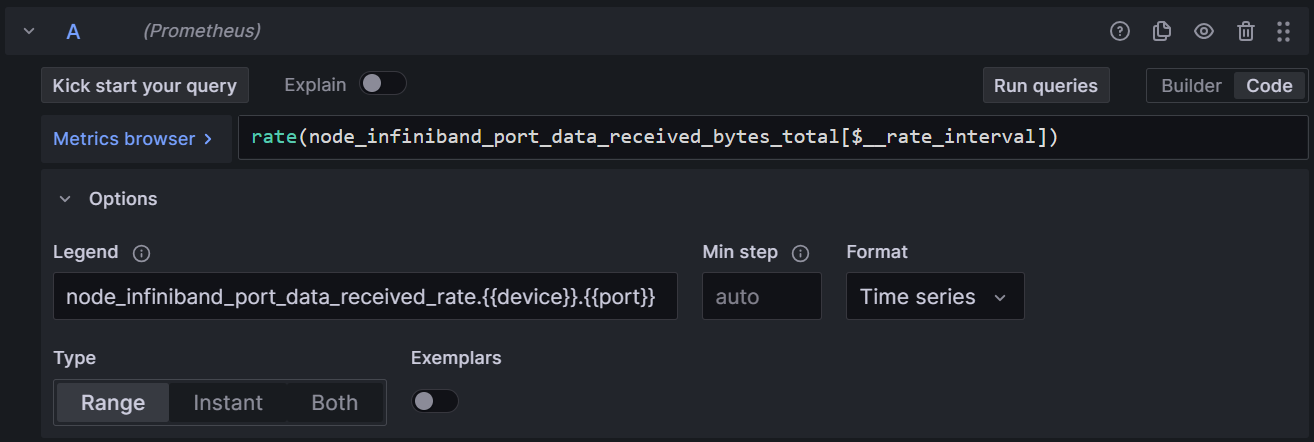Toggle the Explain switch
Viewport: 1314px width, 442px height.
(383, 84)
